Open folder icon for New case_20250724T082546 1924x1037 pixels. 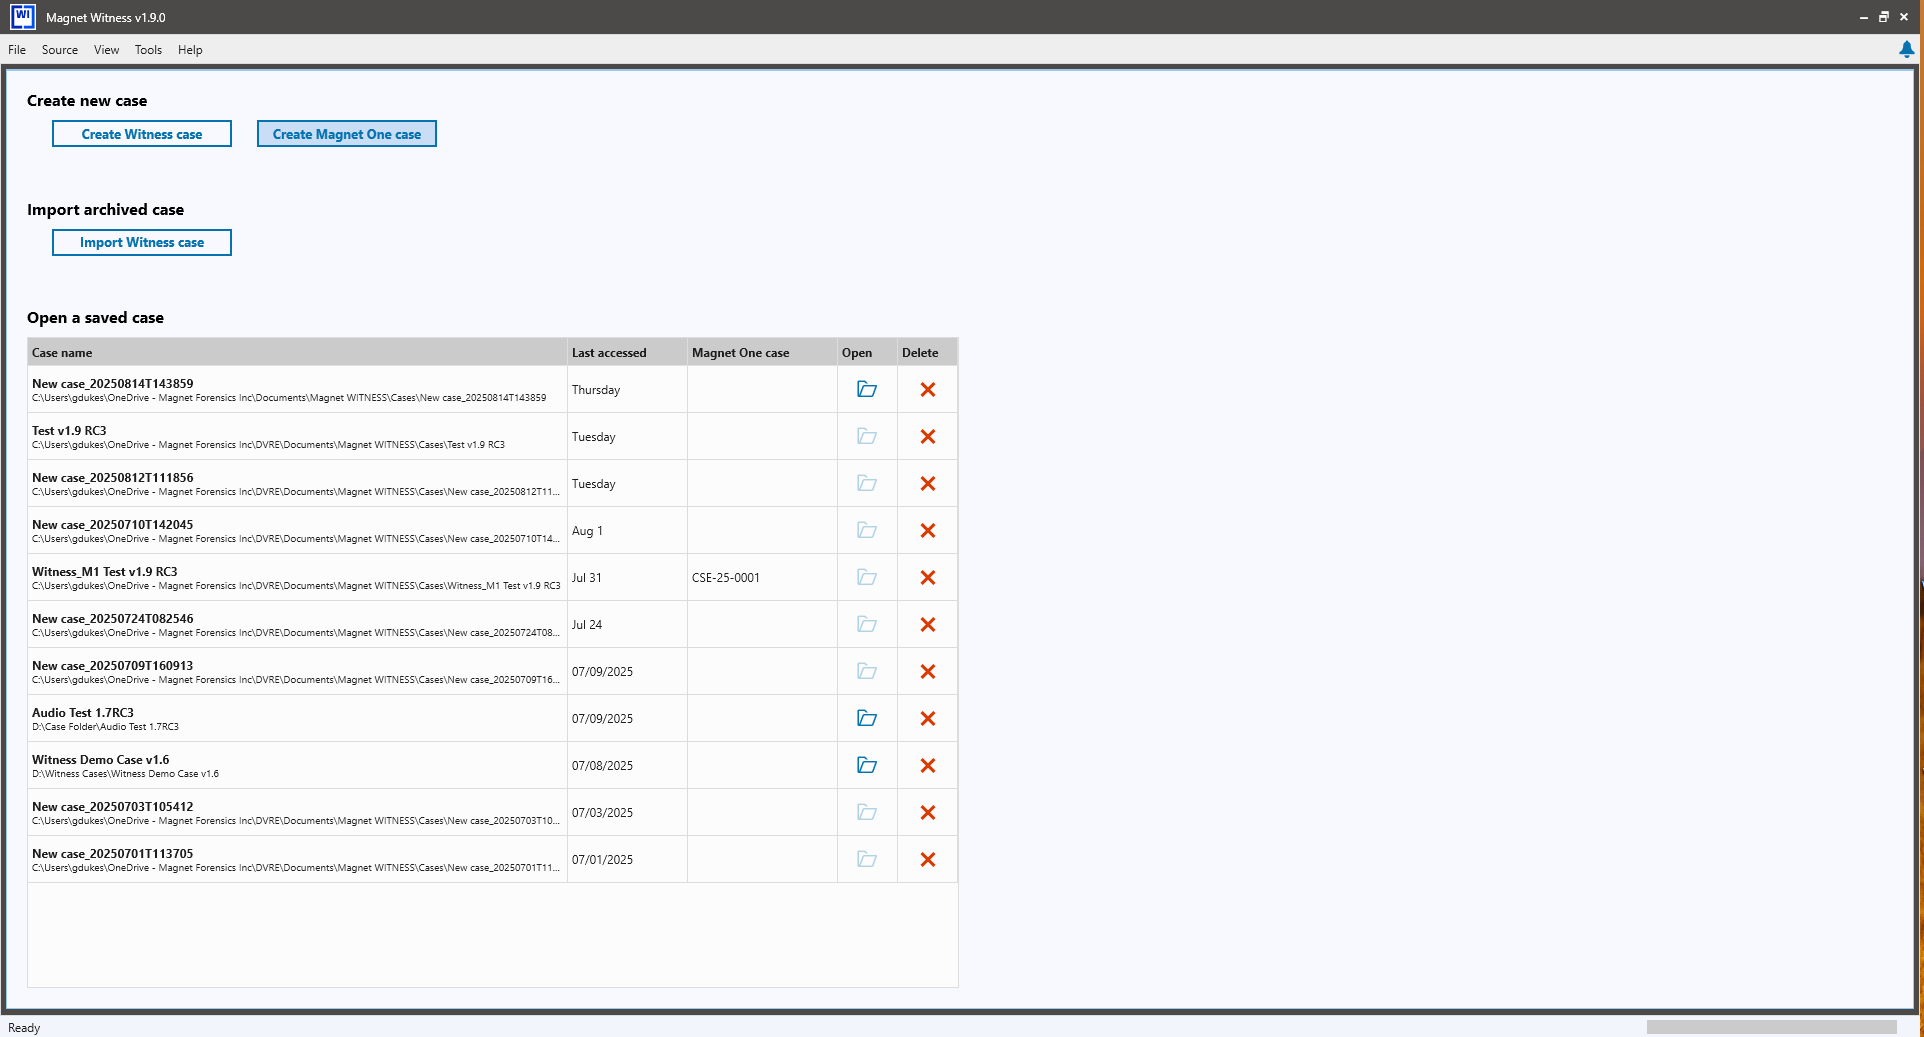867,624
